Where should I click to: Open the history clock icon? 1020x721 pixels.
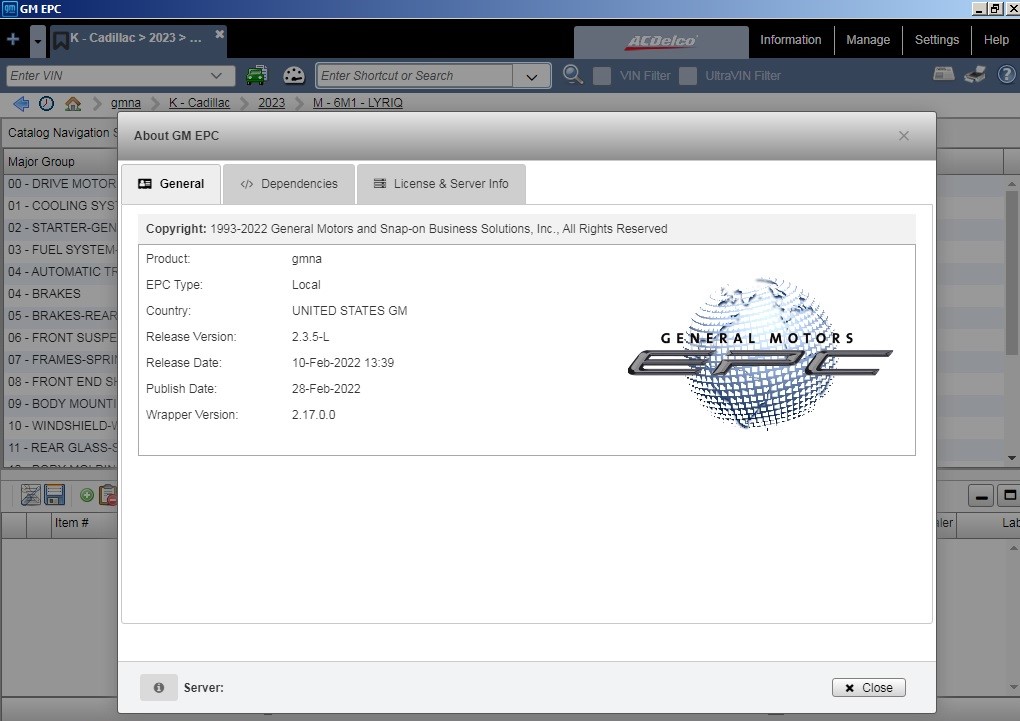(46, 103)
